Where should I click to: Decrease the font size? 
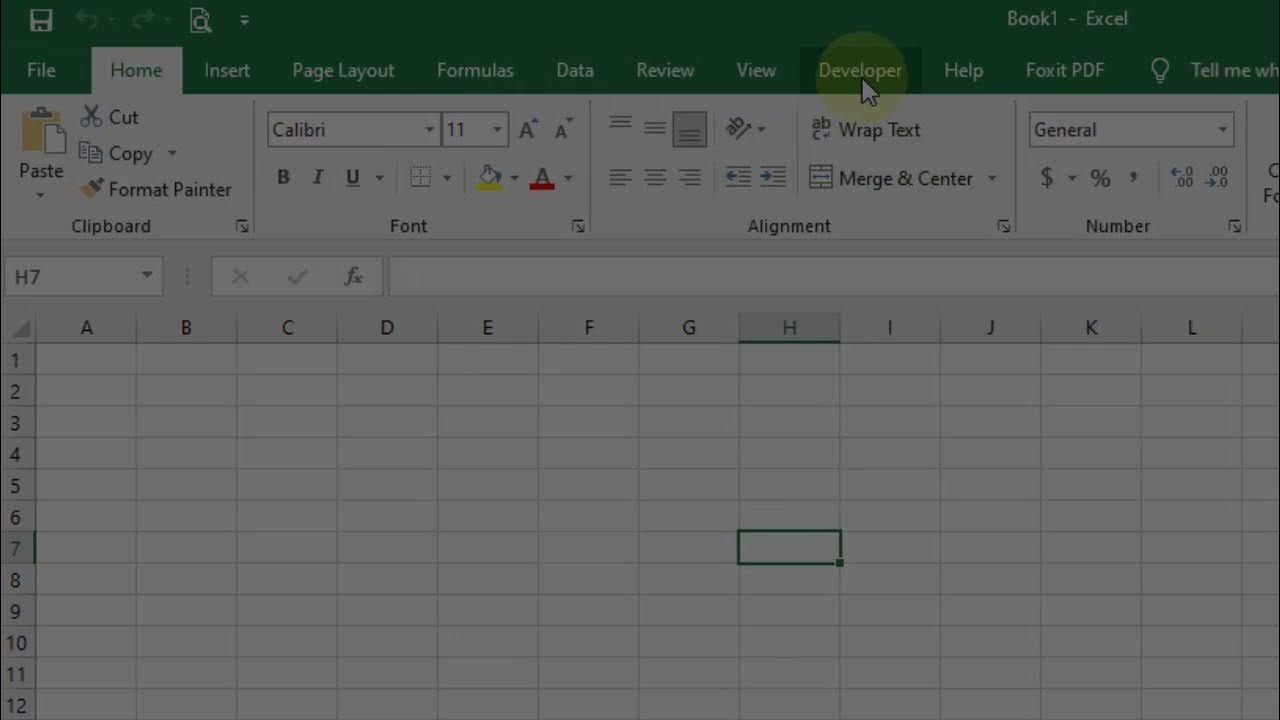click(563, 129)
